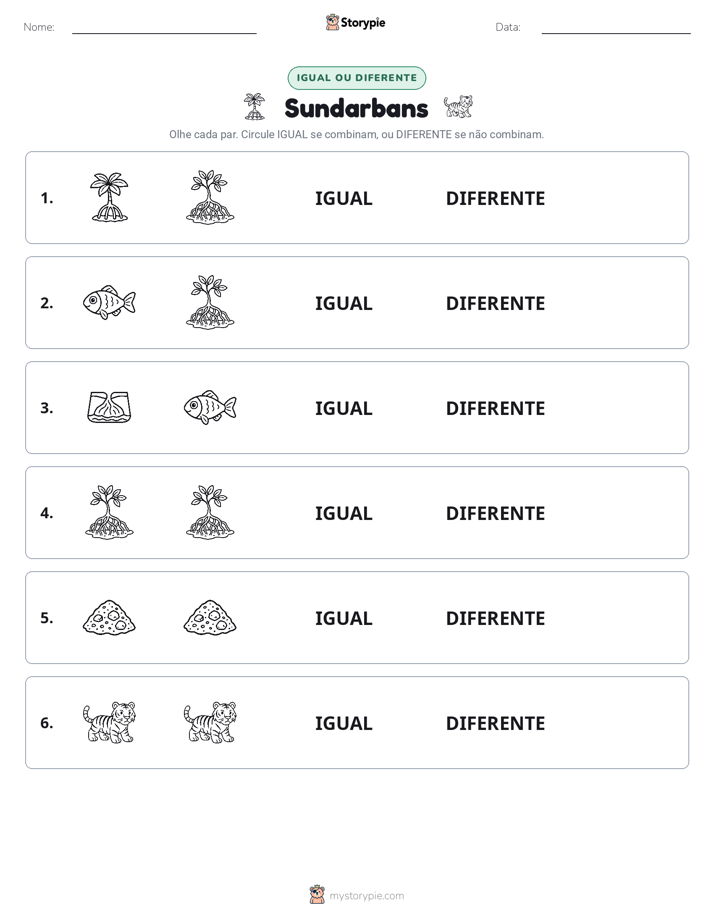Click the left mud pile icon in row 5

coord(109,618)
